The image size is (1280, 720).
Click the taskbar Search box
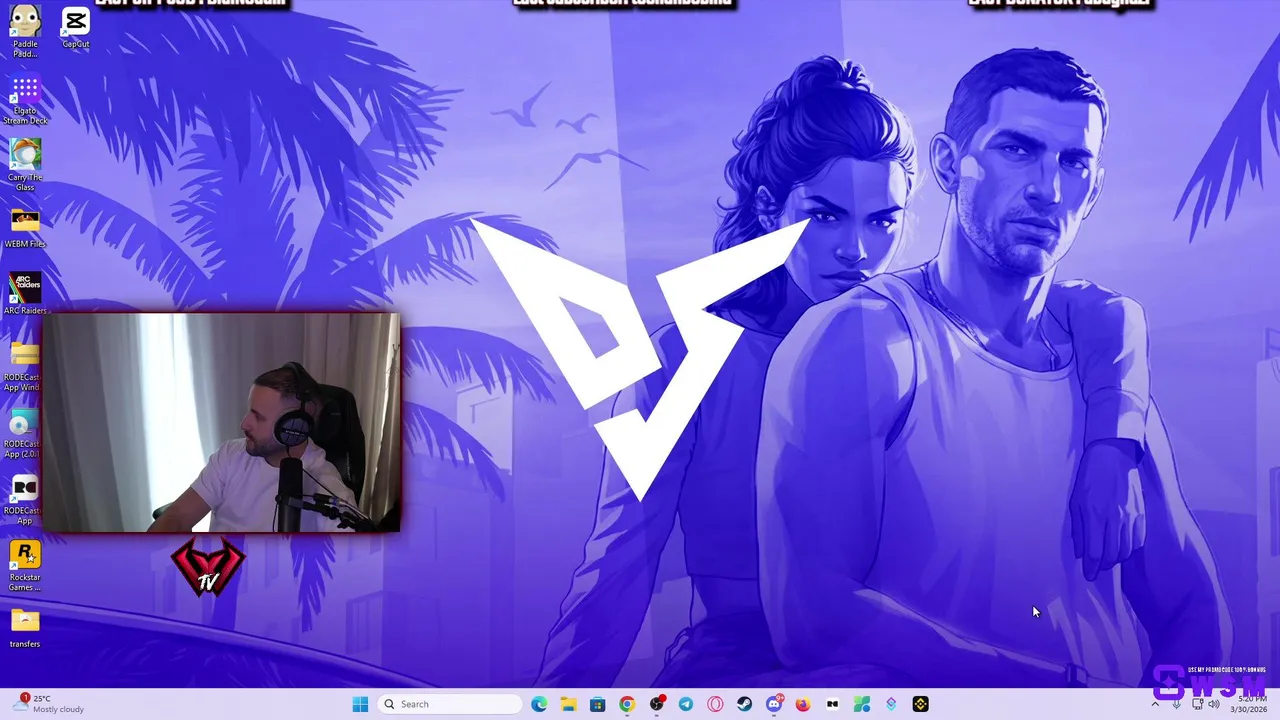(451, 704)
